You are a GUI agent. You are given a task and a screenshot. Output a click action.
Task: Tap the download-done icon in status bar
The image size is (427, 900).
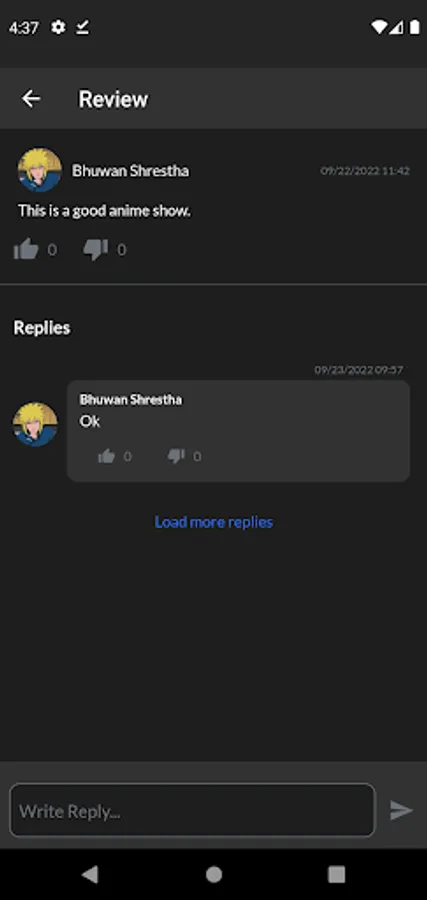83,27
